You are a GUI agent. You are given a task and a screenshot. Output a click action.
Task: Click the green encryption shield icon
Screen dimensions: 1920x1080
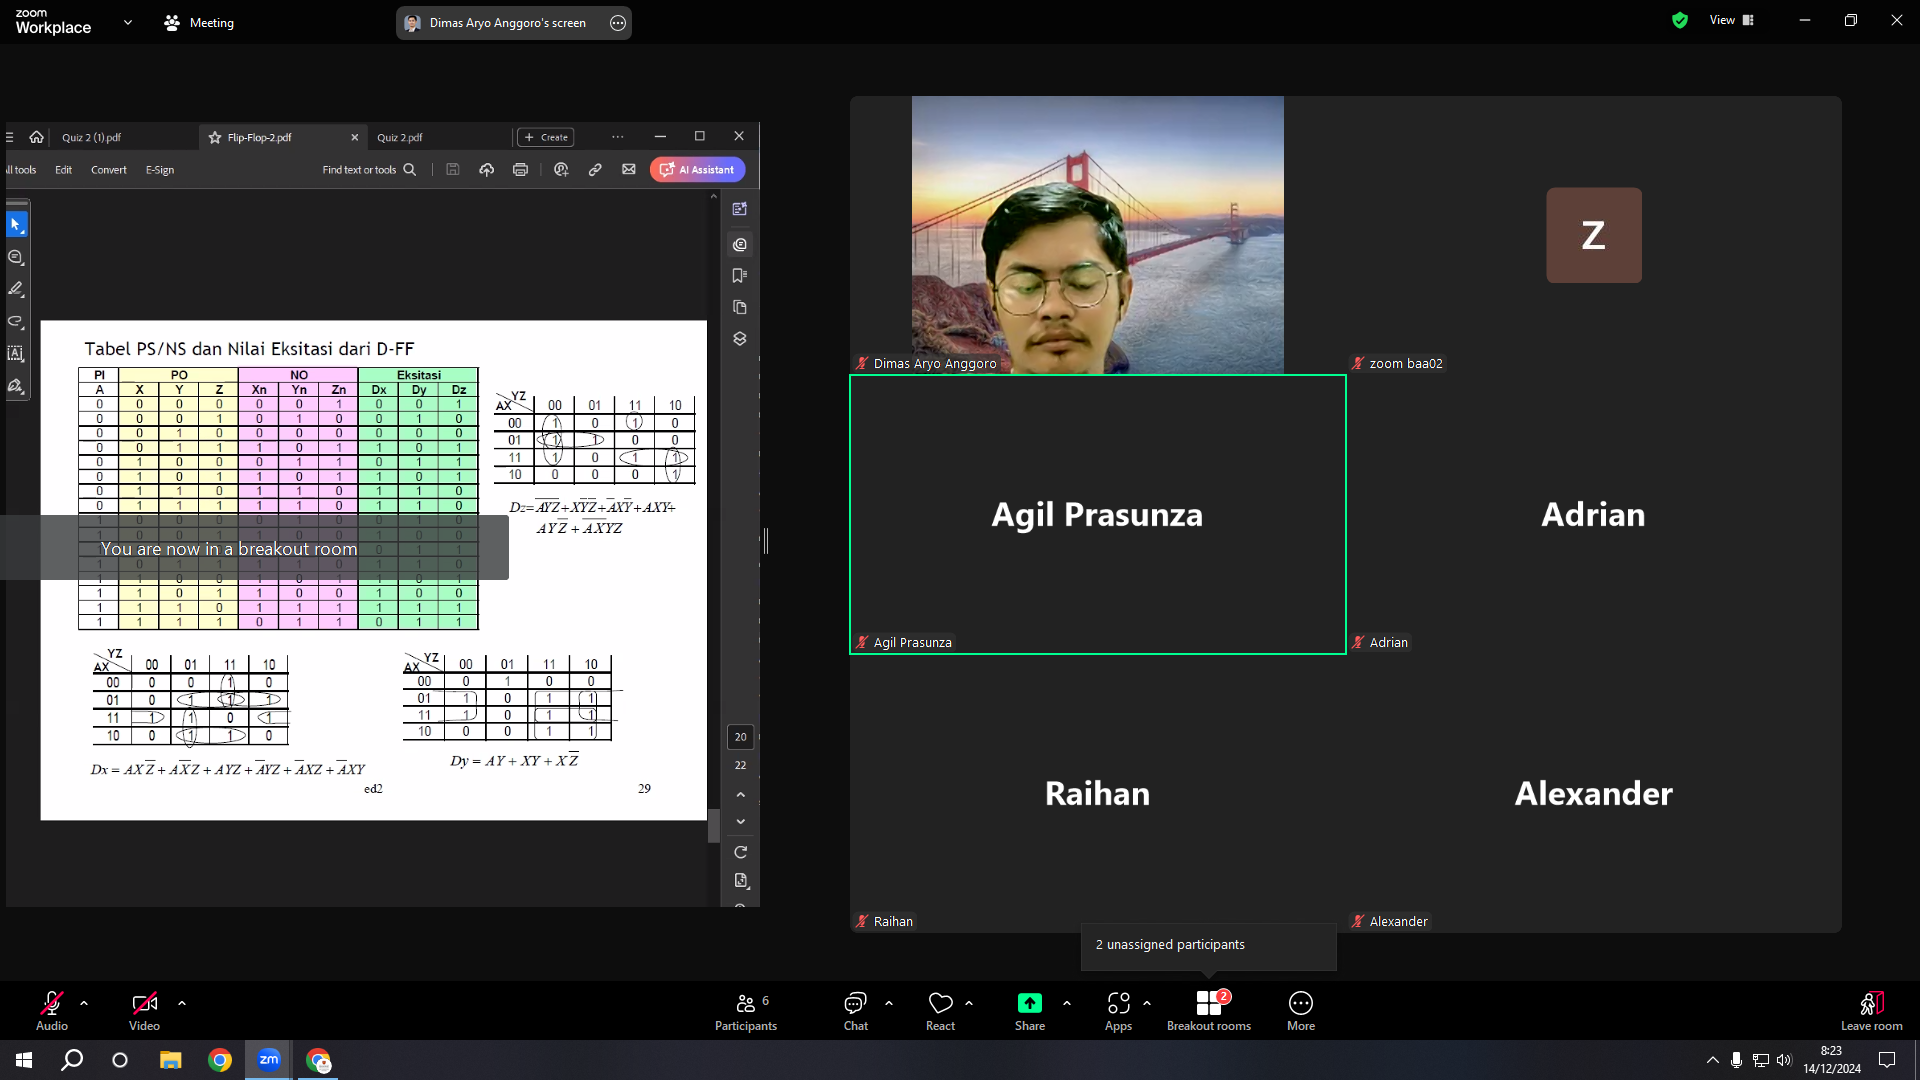coord(1680,20)
